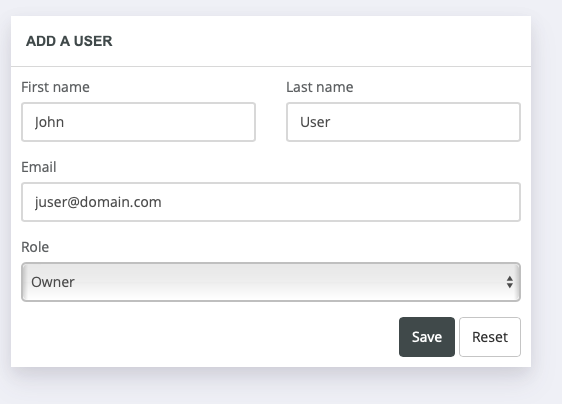Click the up-down arrows icon on Role selector

[509, 282]
